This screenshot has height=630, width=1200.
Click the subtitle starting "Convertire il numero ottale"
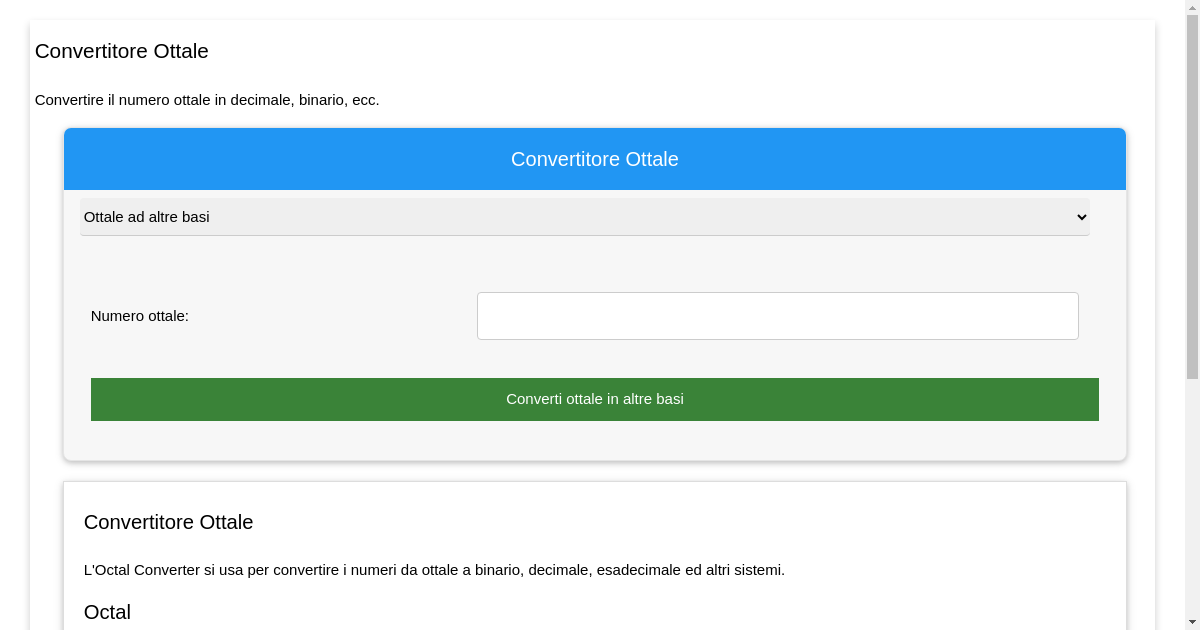[x=207, y=100]
